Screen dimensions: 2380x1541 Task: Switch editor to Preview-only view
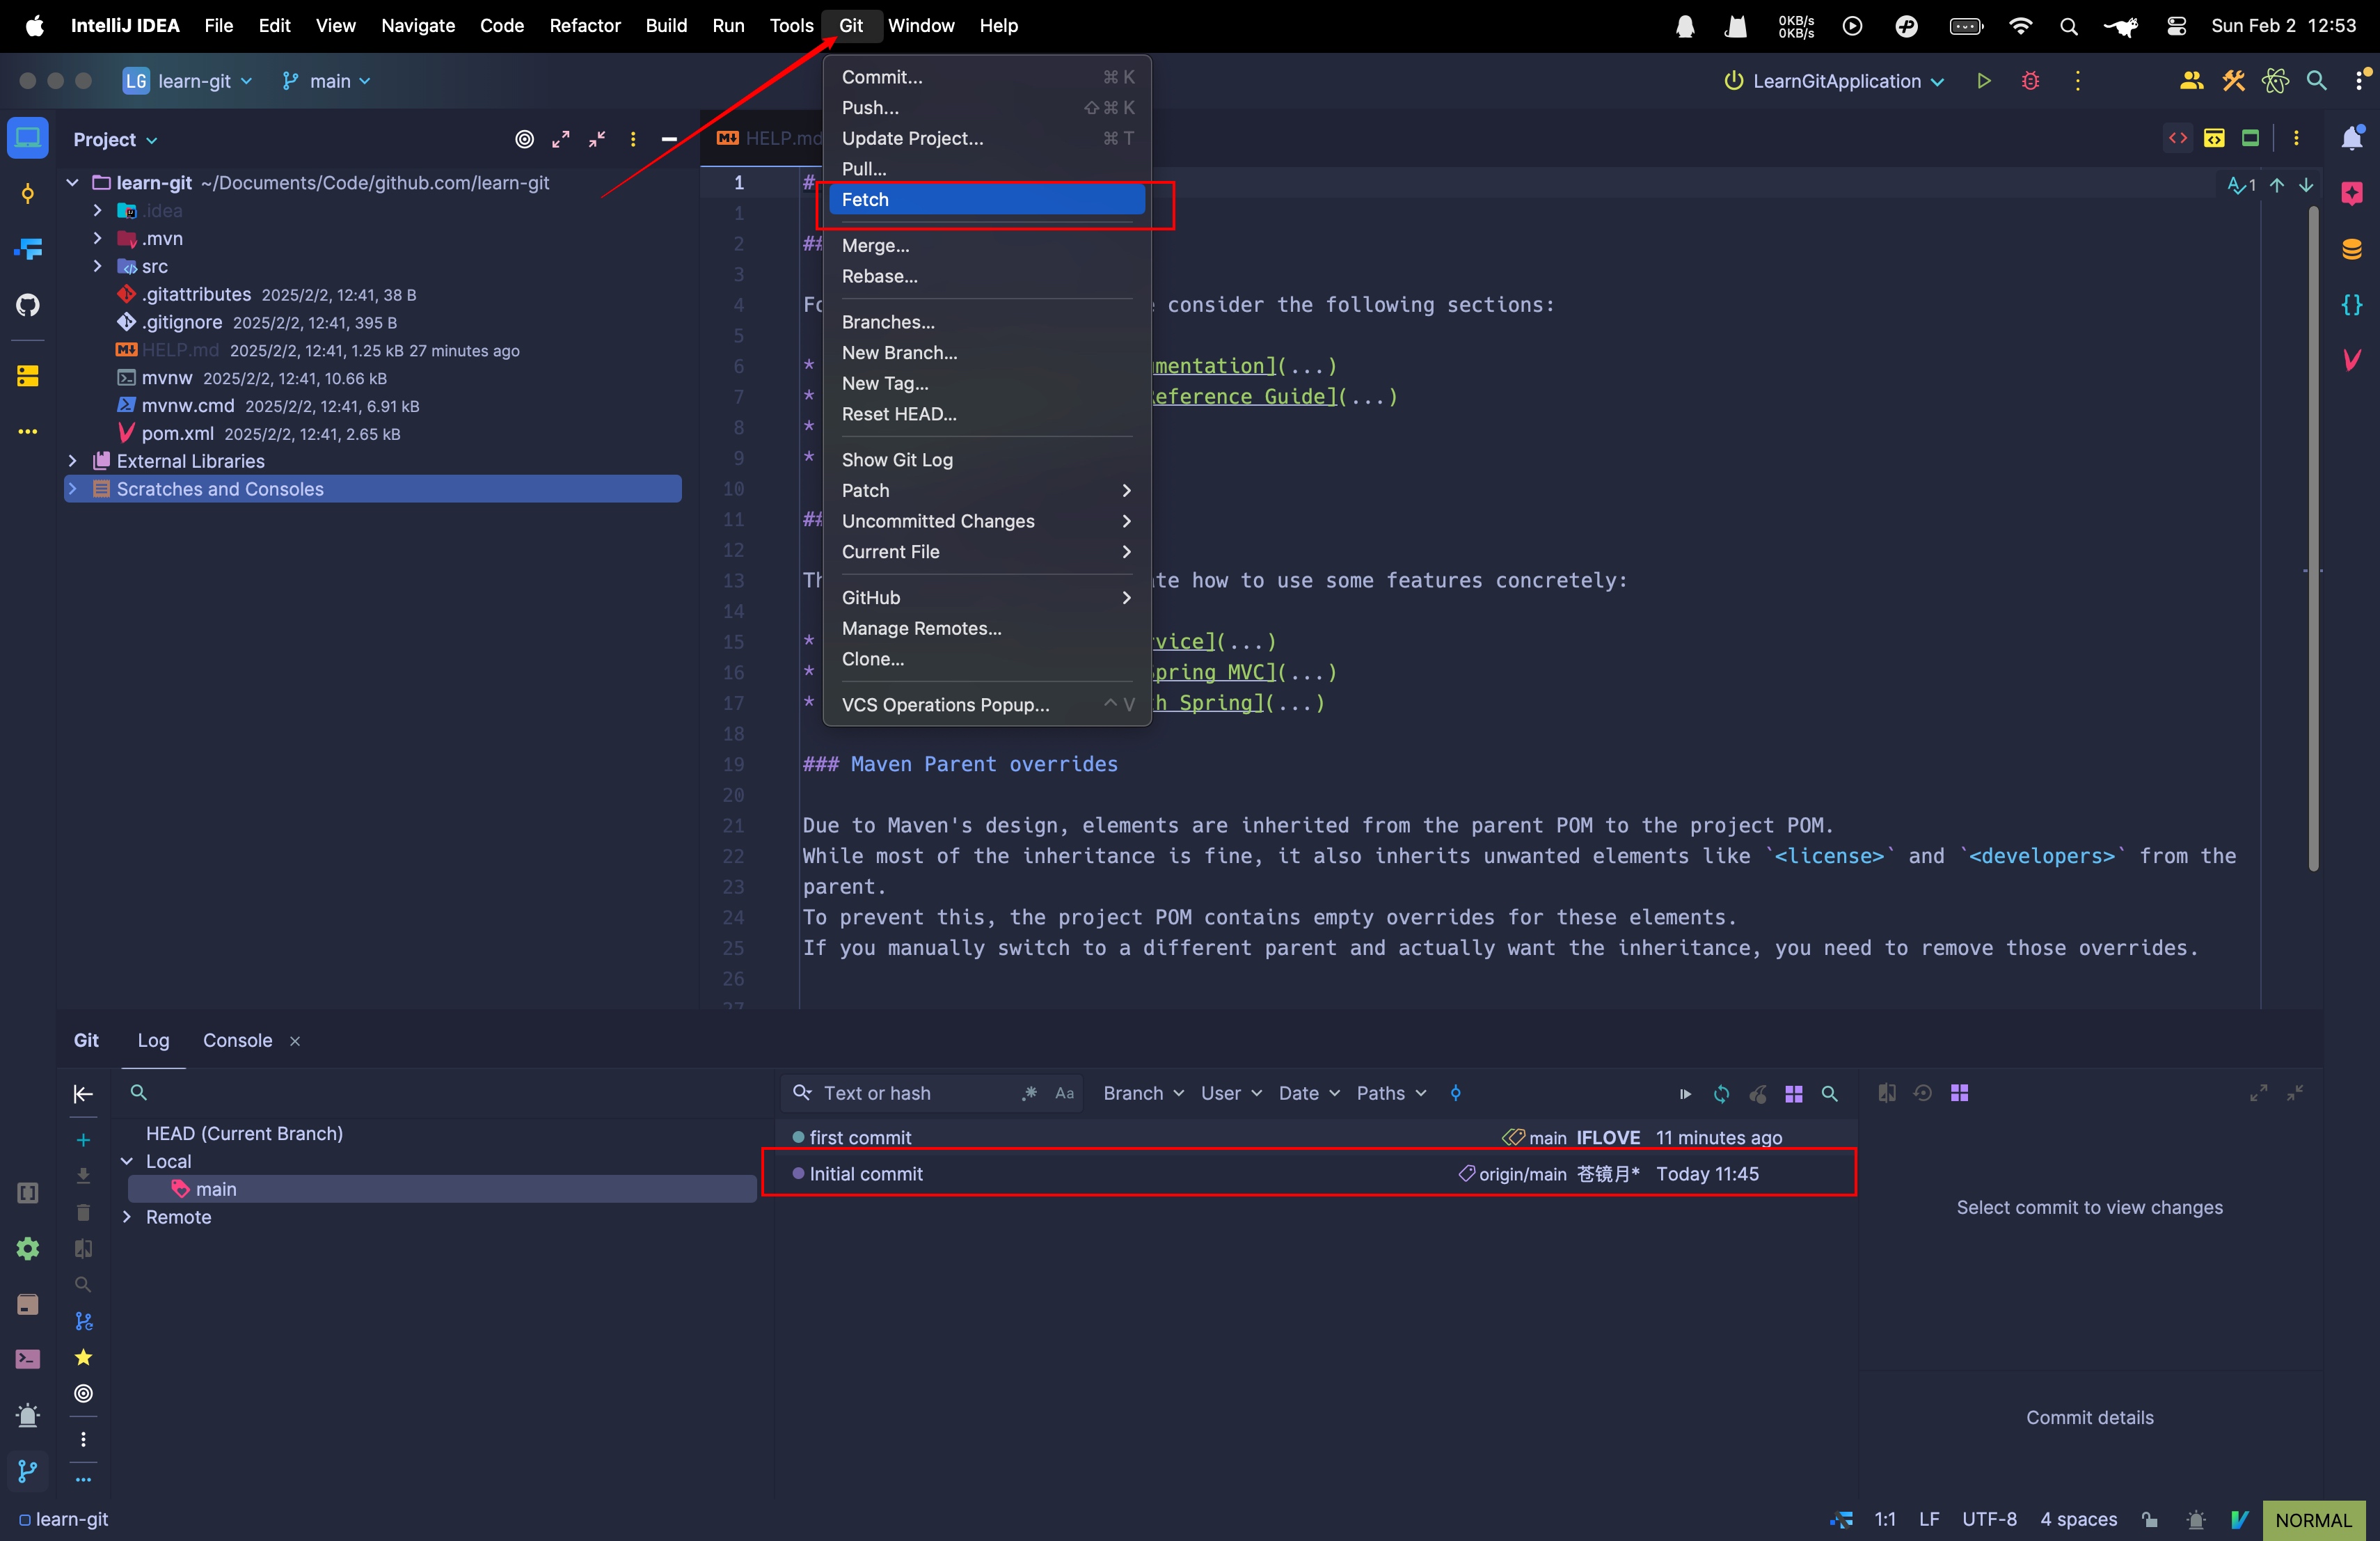2250,138
